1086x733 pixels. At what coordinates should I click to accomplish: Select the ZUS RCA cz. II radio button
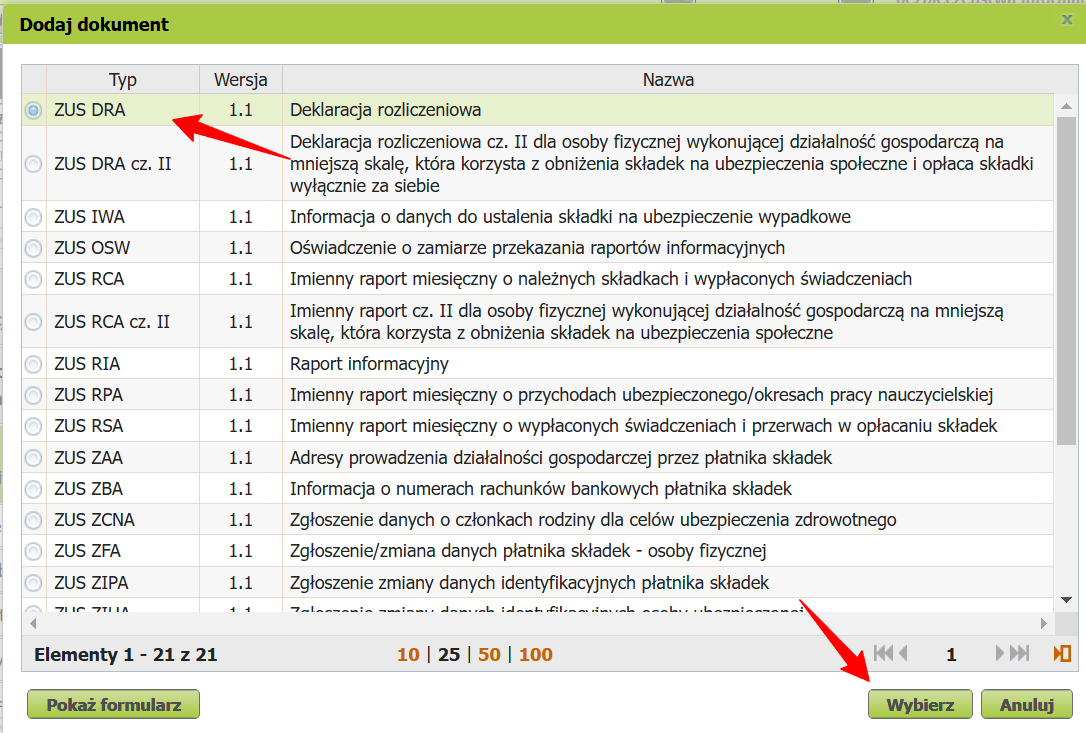click(33, 322)
